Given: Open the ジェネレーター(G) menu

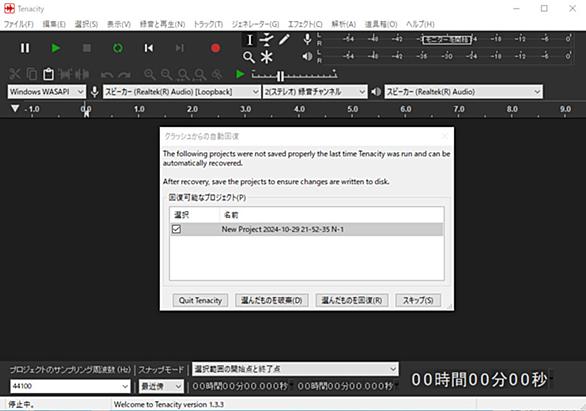Looking at the screenshot, I should [x=255, y=24].
